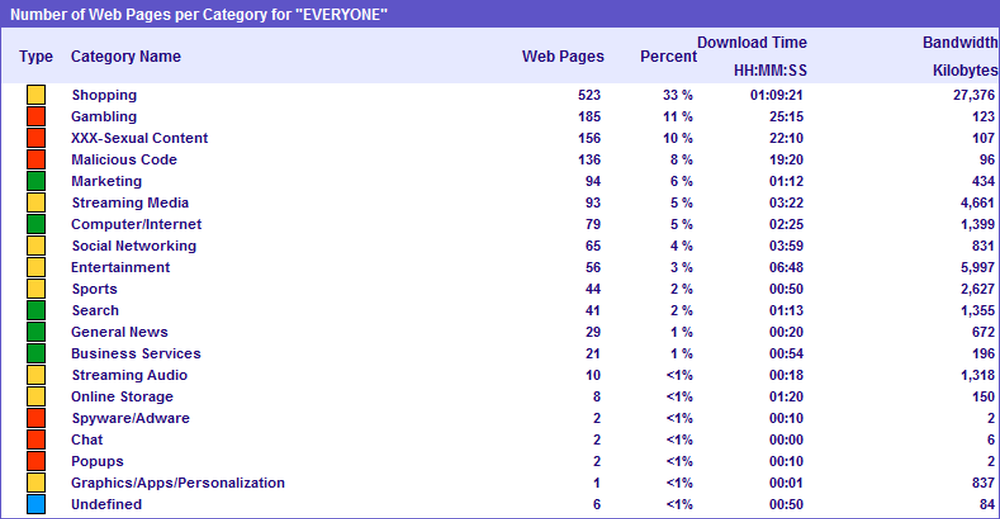Select the Search category name
The width and height of the screenshot is (1000, 519).
[95, 310]
